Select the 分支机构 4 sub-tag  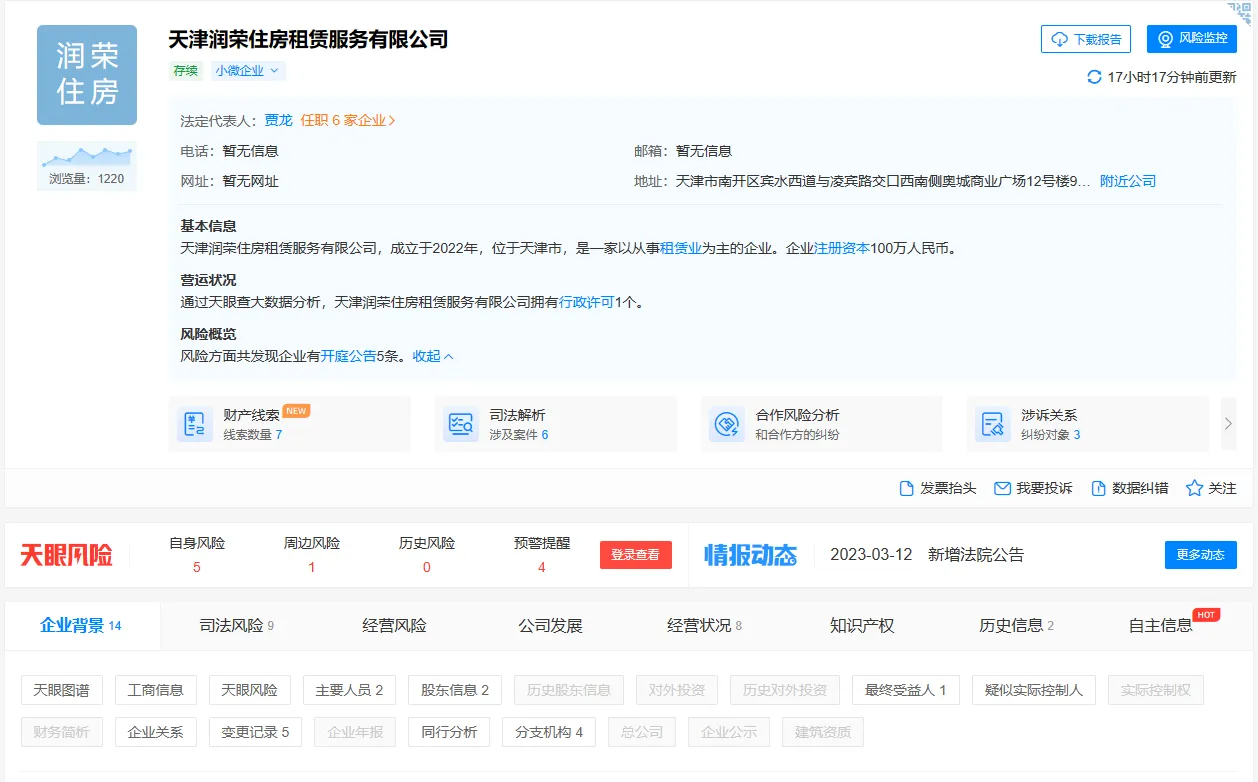click(x=549, y=732)
